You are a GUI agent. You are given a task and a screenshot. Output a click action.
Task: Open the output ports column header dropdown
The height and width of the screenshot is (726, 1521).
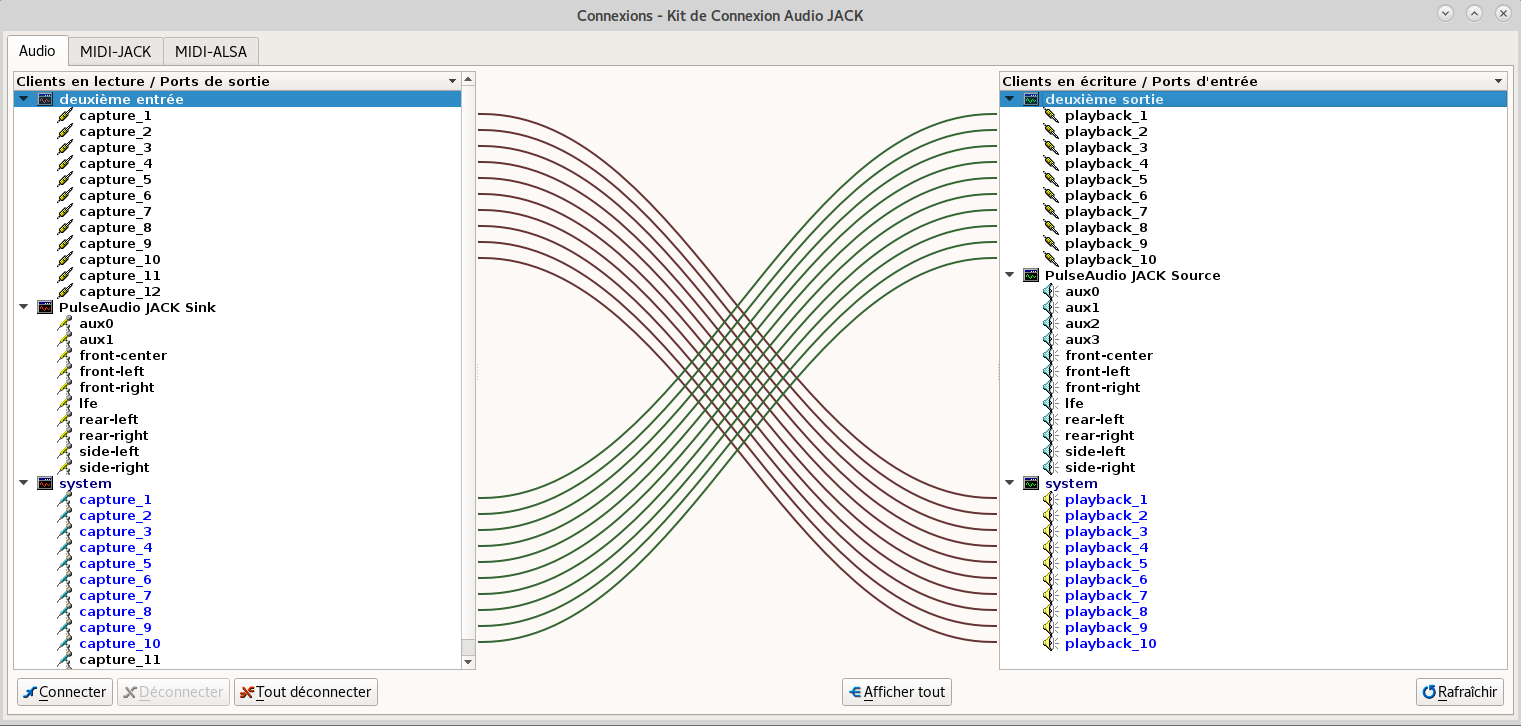[453, 81]
